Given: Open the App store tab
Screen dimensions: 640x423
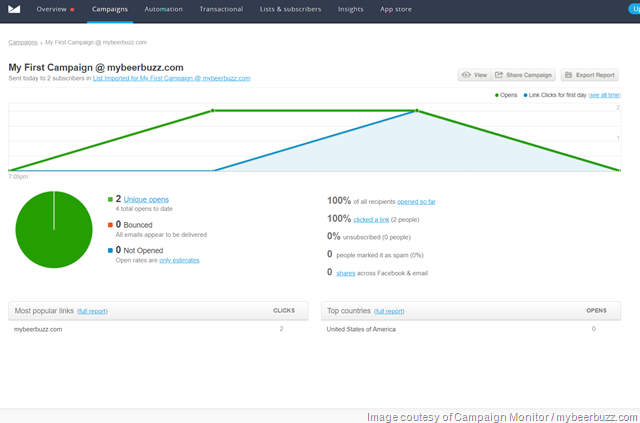Looking at the screenshot, I should click(x=396, y=9).
